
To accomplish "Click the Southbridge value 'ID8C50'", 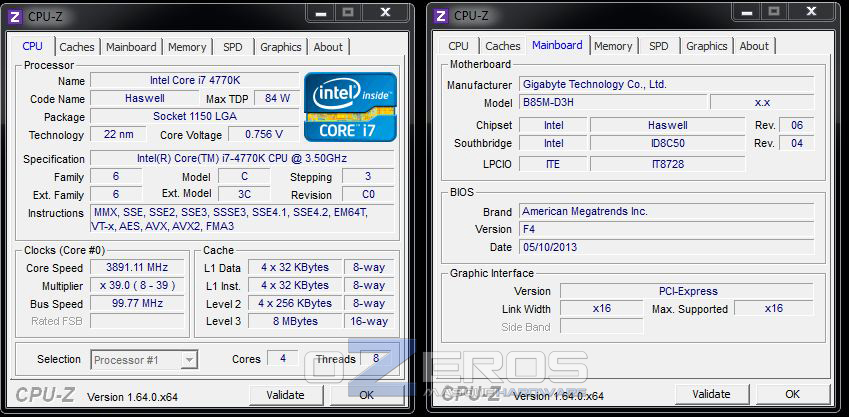I will pyautogui.click(x=668, y=144).
